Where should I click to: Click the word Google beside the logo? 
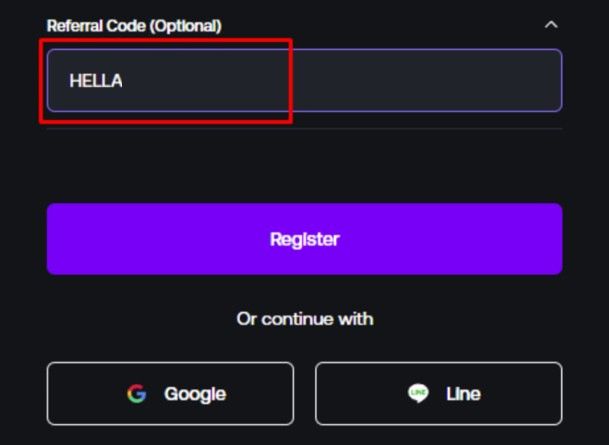coord(195,394)
